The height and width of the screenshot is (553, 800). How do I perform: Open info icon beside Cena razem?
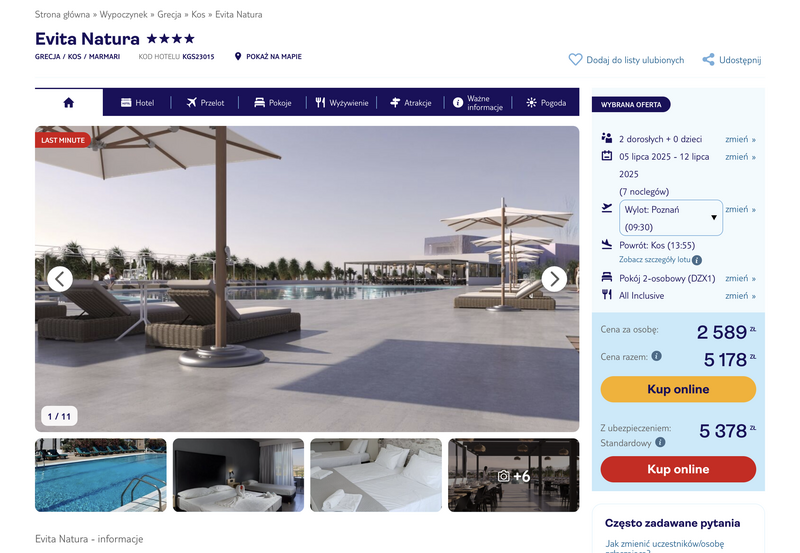click(x=657, y=356)
